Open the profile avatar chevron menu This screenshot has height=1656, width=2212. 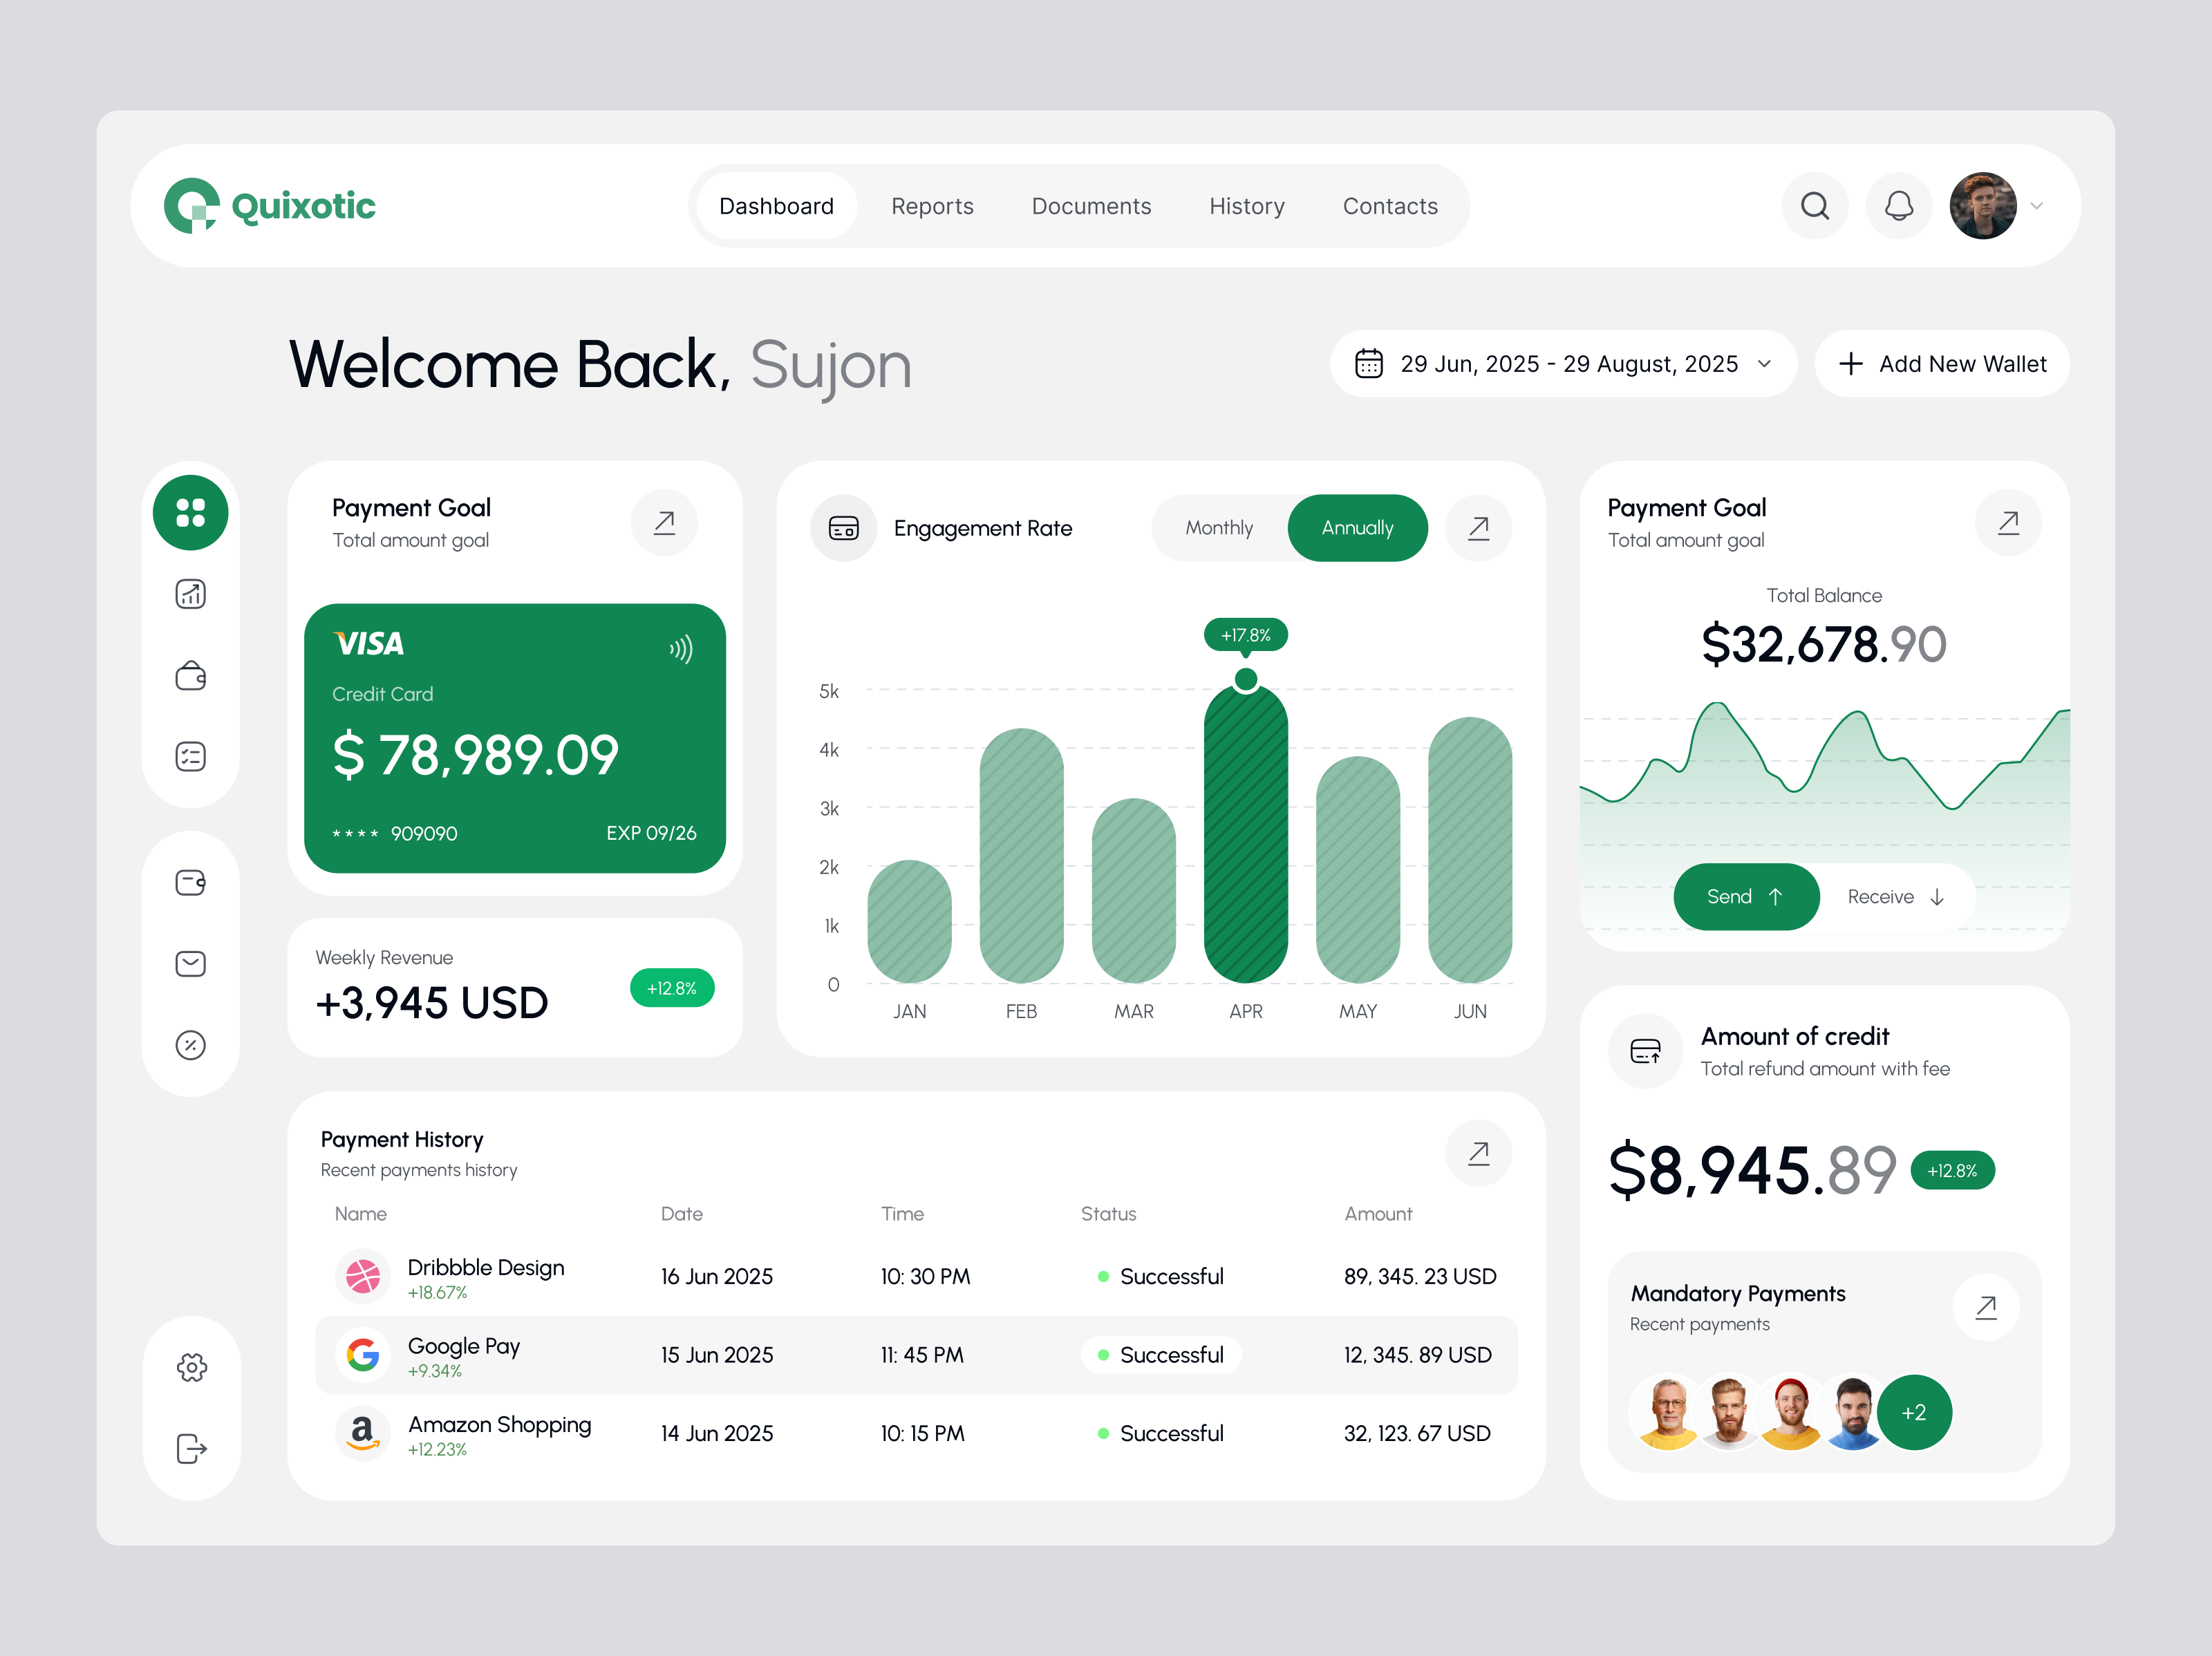click(x=2037, y=206)
